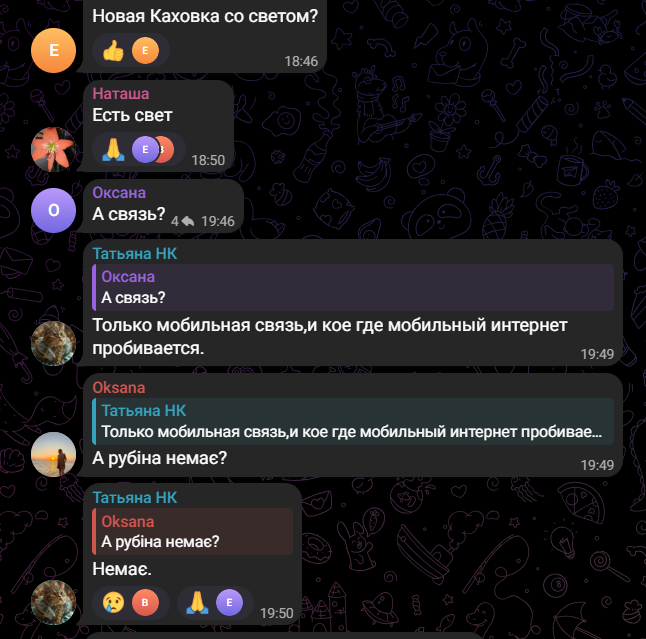Open Наташа's flower avatar profile
646x639 pixels.
(x=54, y=150)
